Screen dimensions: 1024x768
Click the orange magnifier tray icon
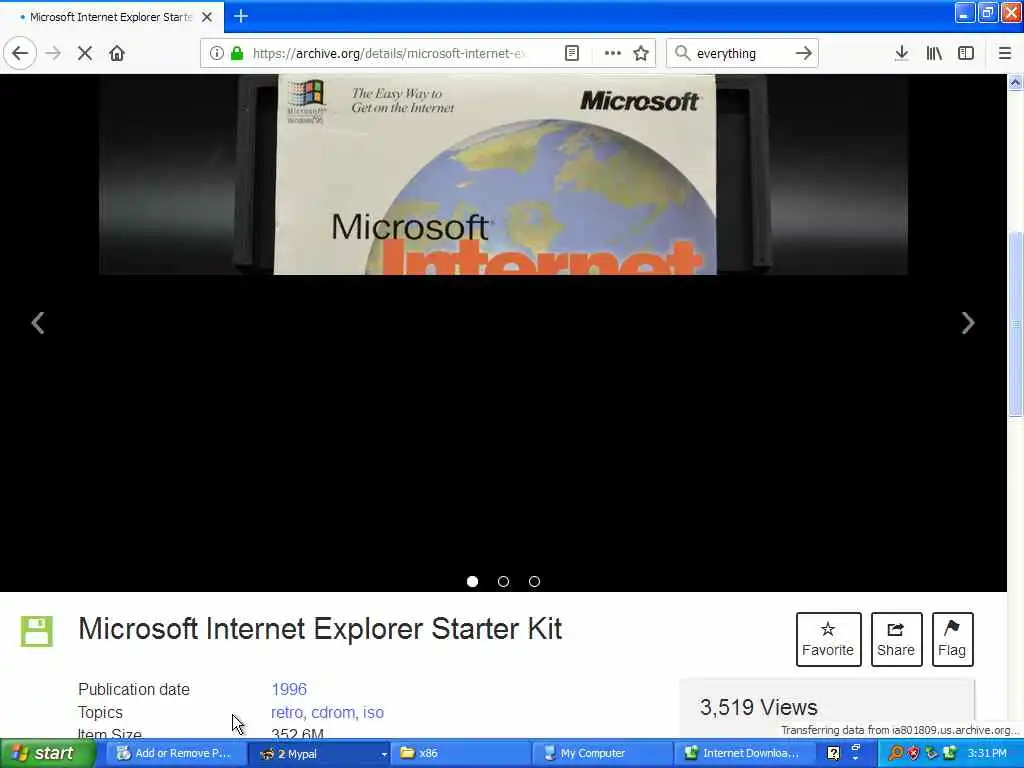coord(895,754)
